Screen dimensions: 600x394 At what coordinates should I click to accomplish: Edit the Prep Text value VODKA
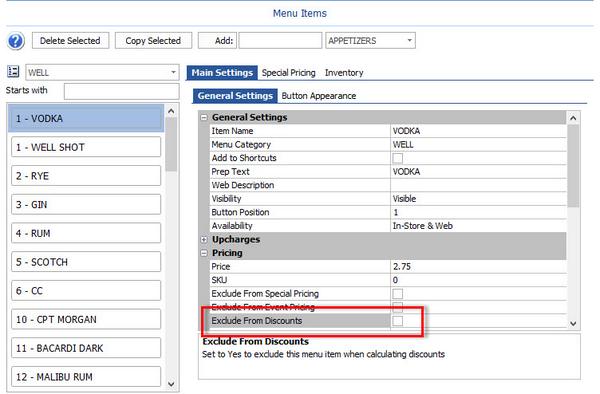(x=478, y=172)
